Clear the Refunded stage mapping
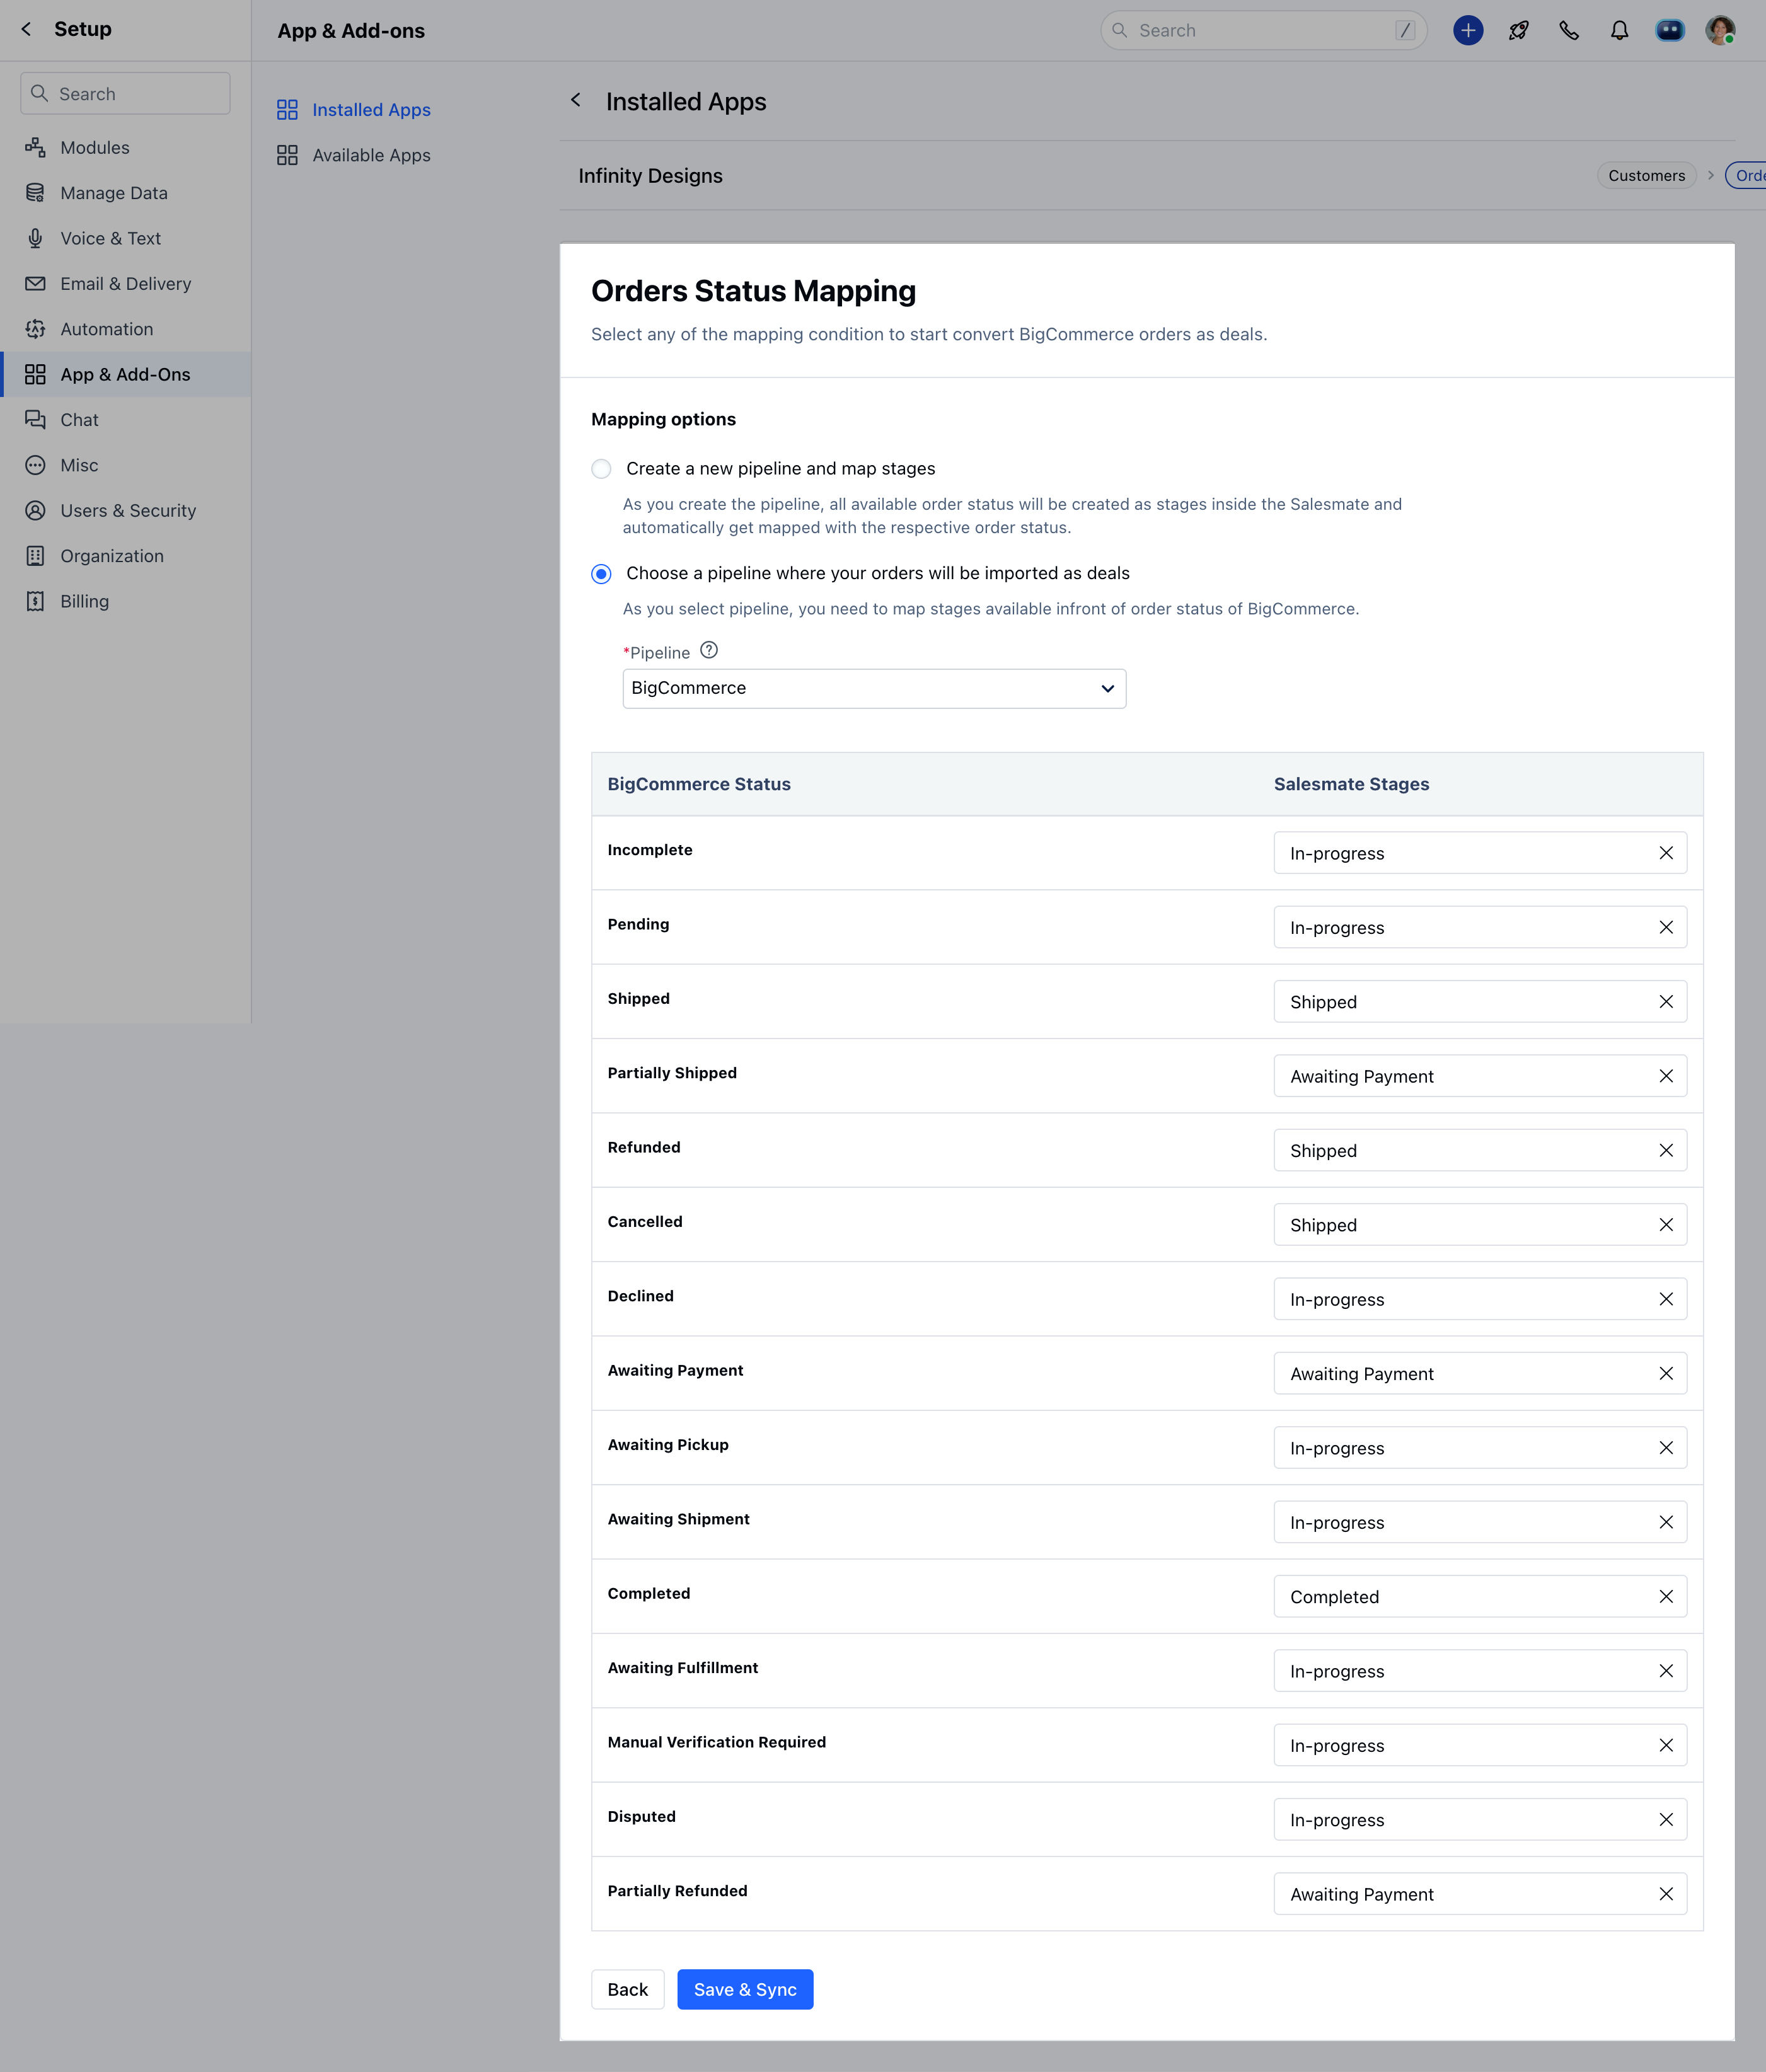 click(x=1666, y=1150)
